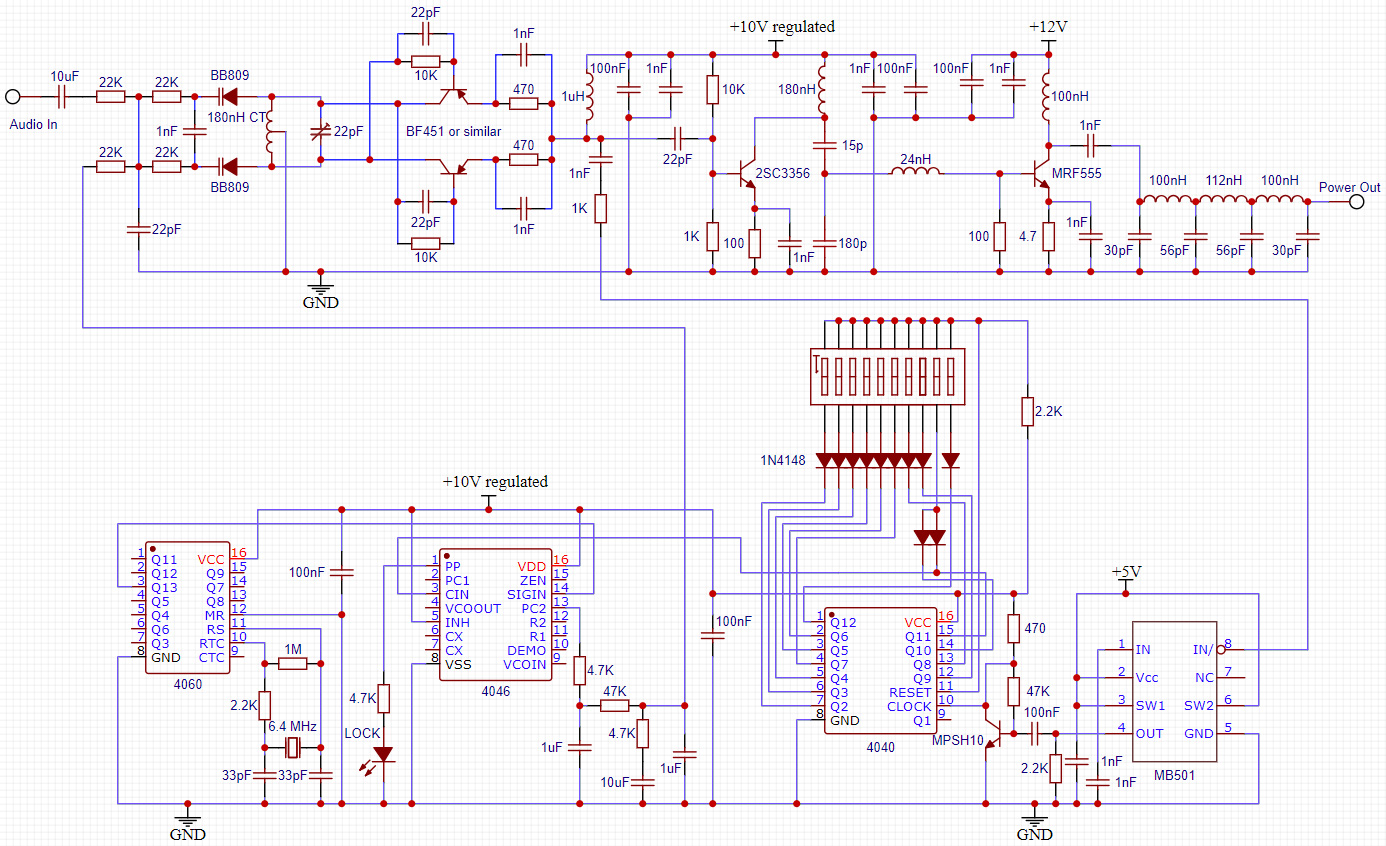Screen dimensions: 1386x846
Task: Click the 15p capacitor symbol
Action: pyautogui.click(x=824, y=146)
